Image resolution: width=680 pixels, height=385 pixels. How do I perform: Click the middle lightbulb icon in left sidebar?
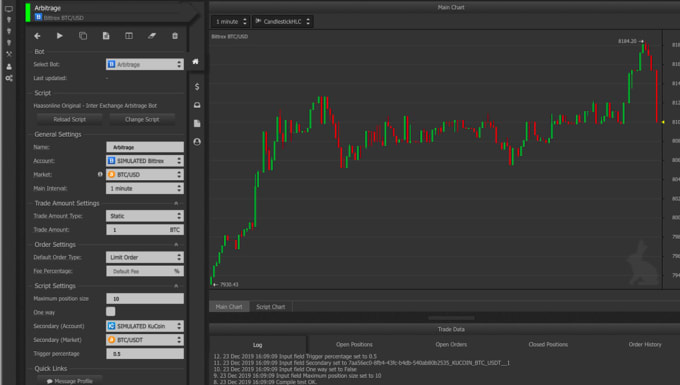9,31
